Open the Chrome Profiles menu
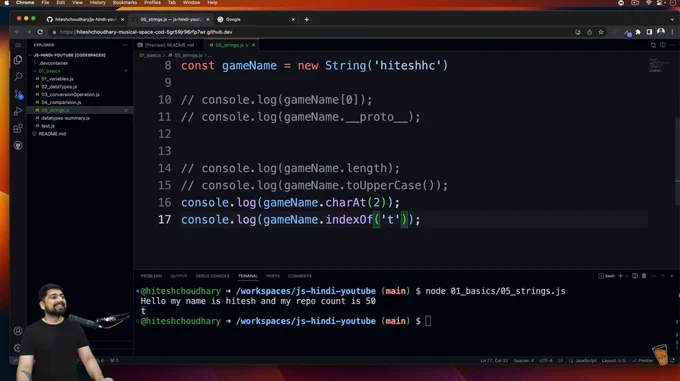This screenshot has height=381, width=680. tap(152, 3)
